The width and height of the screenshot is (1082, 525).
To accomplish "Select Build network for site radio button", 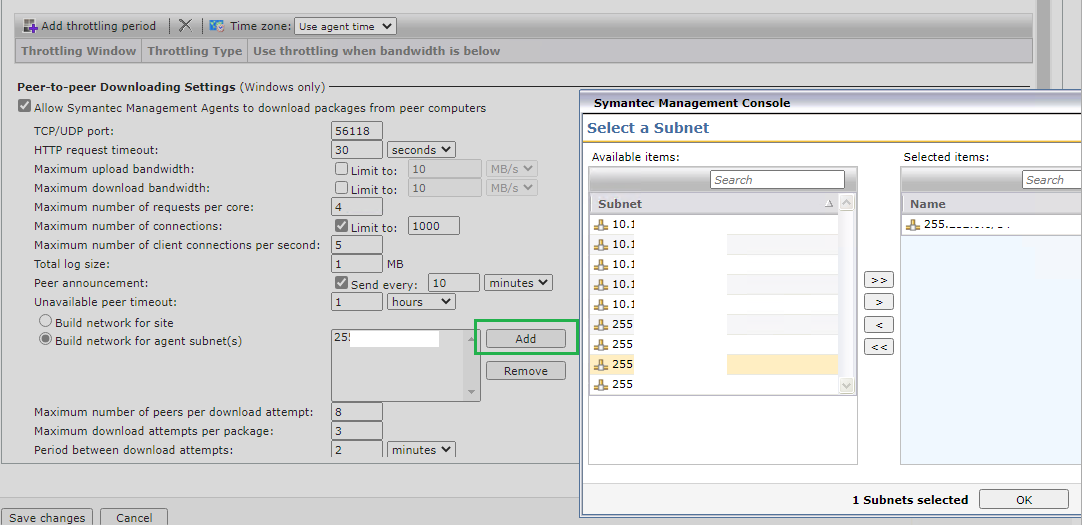I will (x=46, y=321).
